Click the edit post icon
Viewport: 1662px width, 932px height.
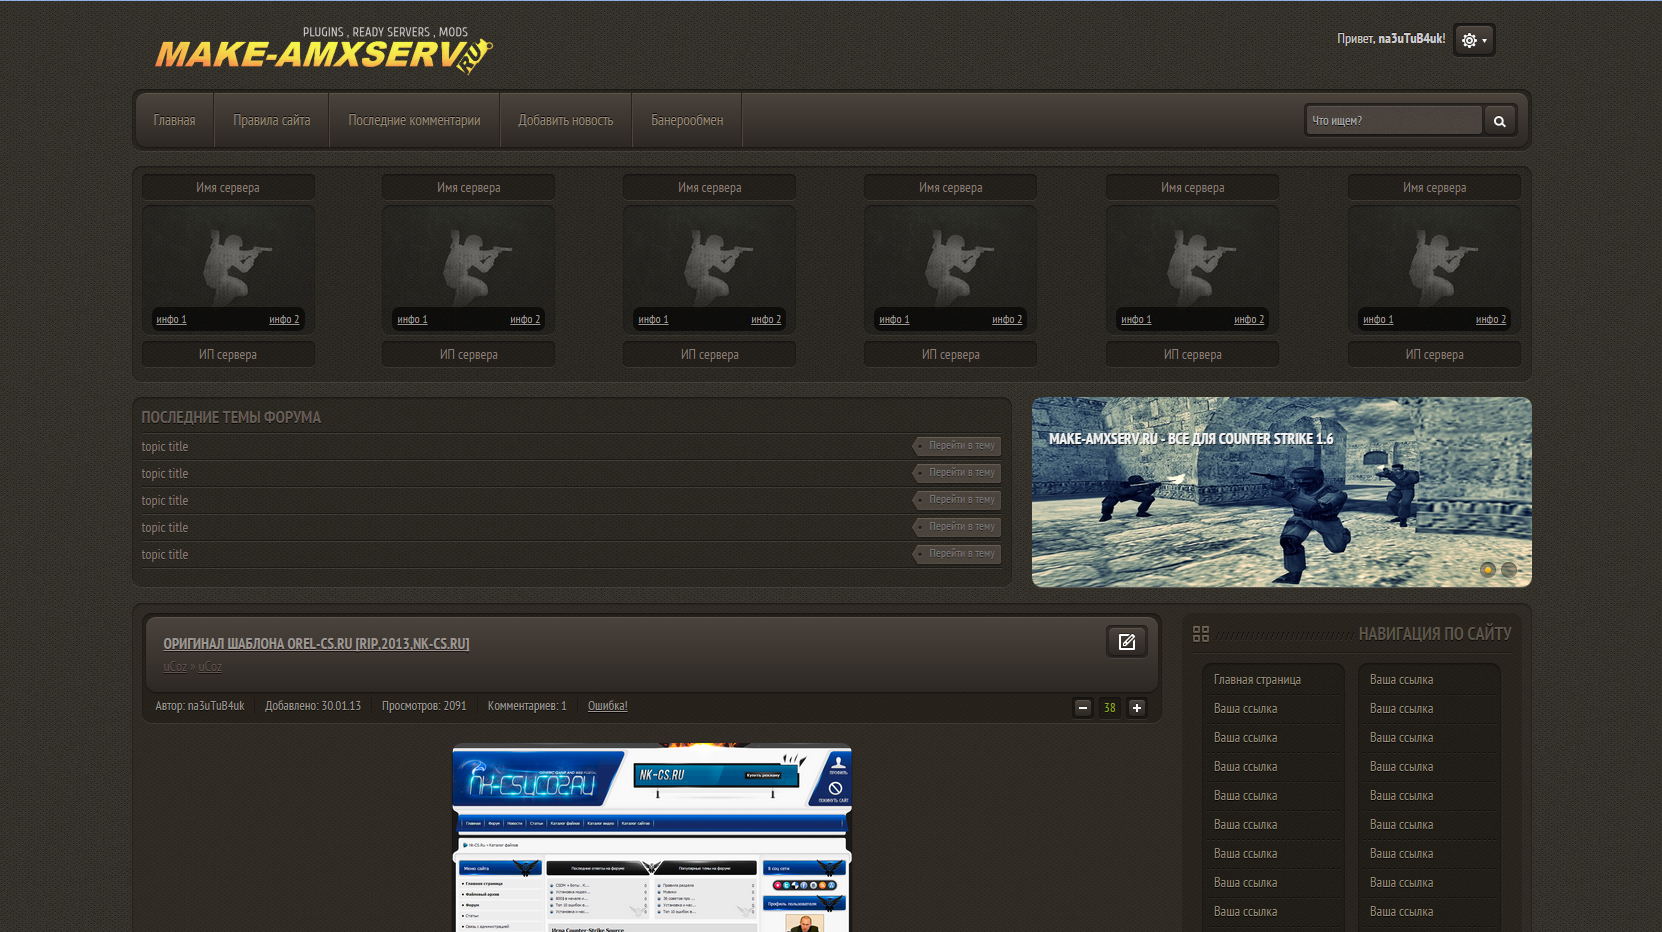(1126, 642)
